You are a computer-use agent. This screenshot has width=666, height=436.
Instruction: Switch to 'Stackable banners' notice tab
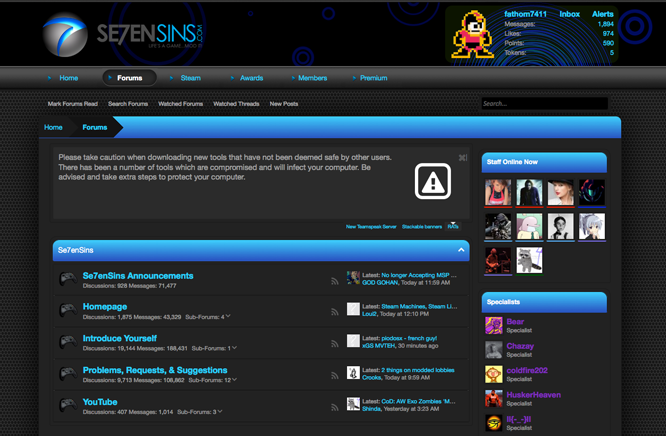(x=422, y=226)
